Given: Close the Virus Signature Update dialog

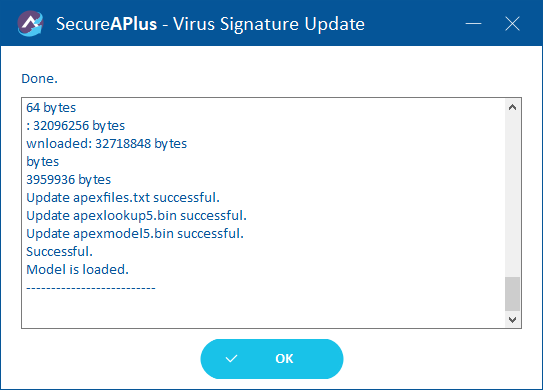Looking at the screenshot, I should pos(512,24).
